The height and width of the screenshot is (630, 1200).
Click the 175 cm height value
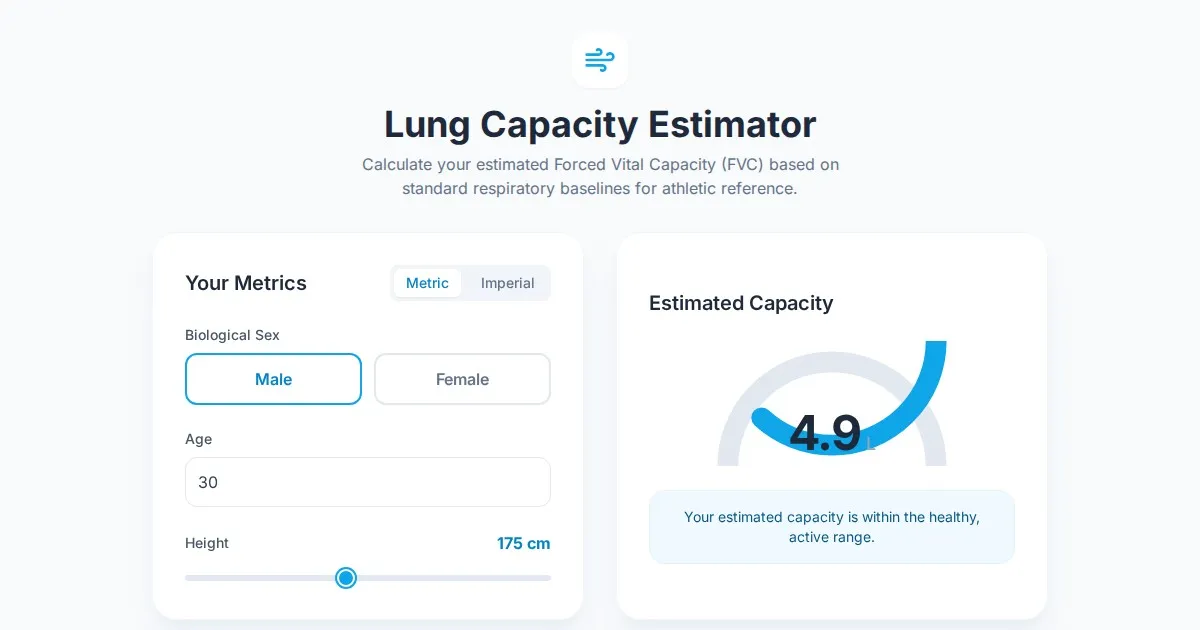523,544
